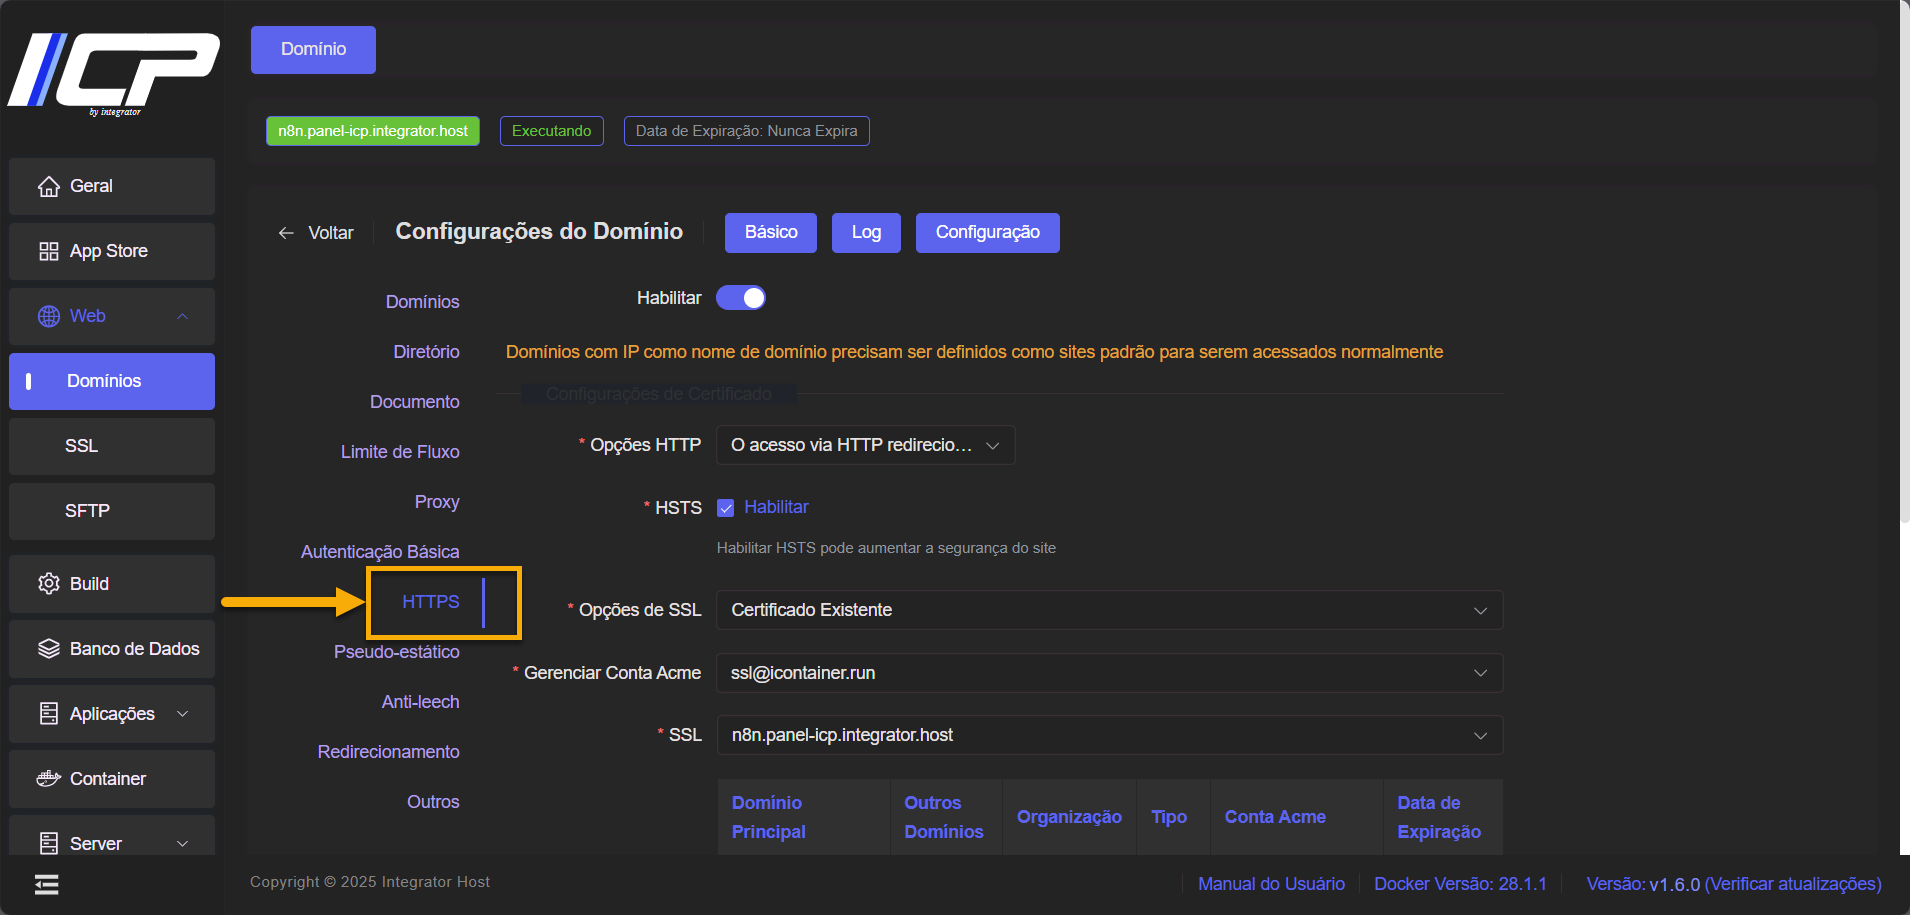Toggle the Habilitar domain switch

coord(741,298)
